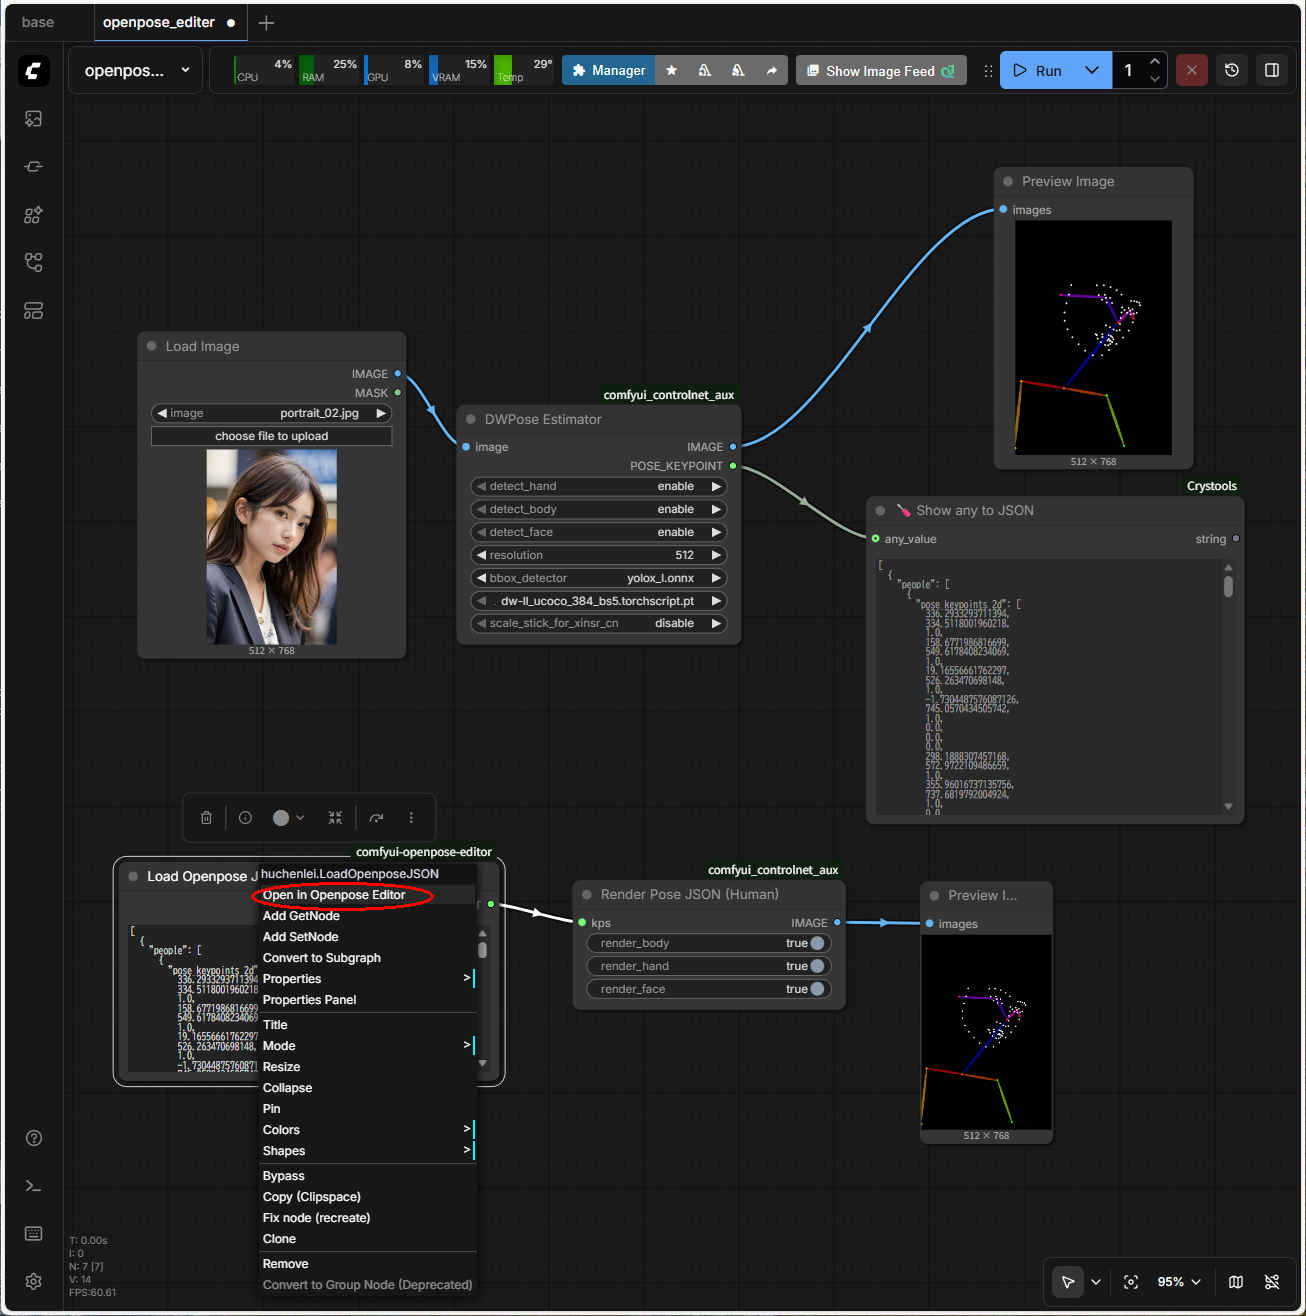Toggle the render_face switch
This screenshot has width=1306, height=1316.
tap(816, 989)
